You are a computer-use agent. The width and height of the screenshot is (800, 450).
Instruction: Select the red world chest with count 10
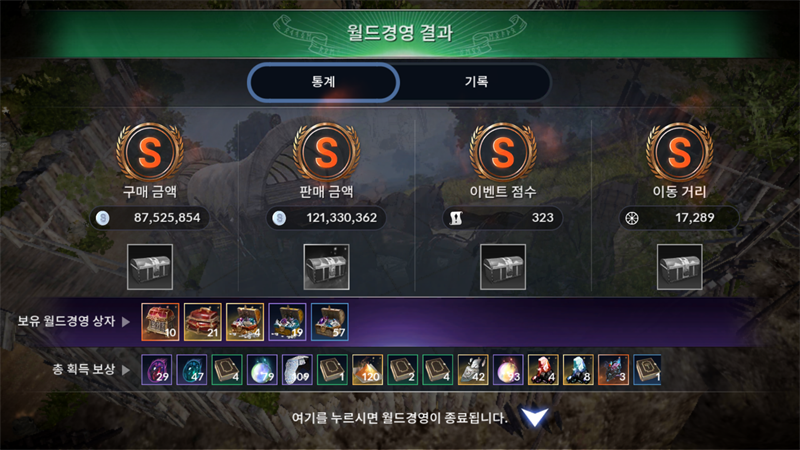[160, 322]
